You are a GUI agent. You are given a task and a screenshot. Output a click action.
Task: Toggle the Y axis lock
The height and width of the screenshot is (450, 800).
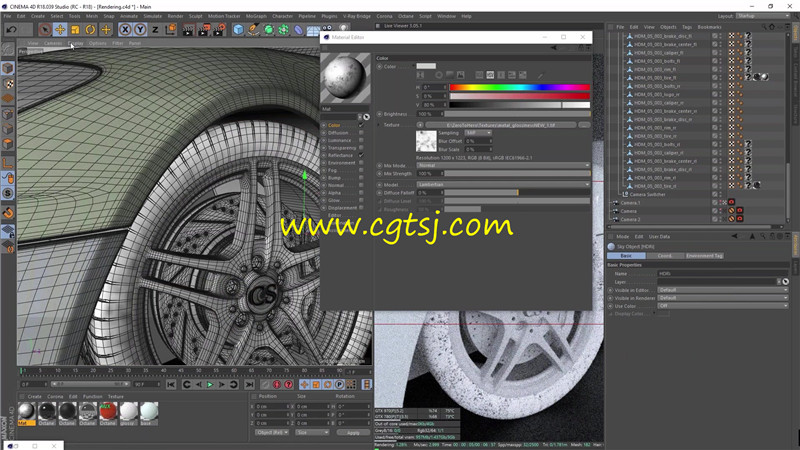click(140, 30)
